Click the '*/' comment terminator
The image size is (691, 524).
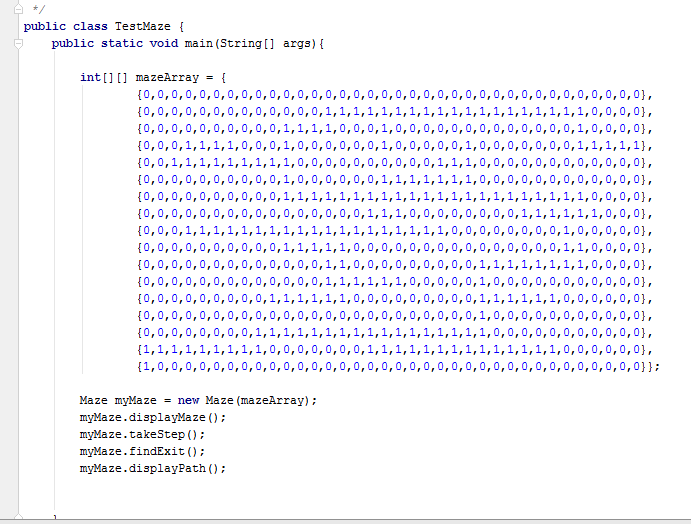(x=38, y=8)
